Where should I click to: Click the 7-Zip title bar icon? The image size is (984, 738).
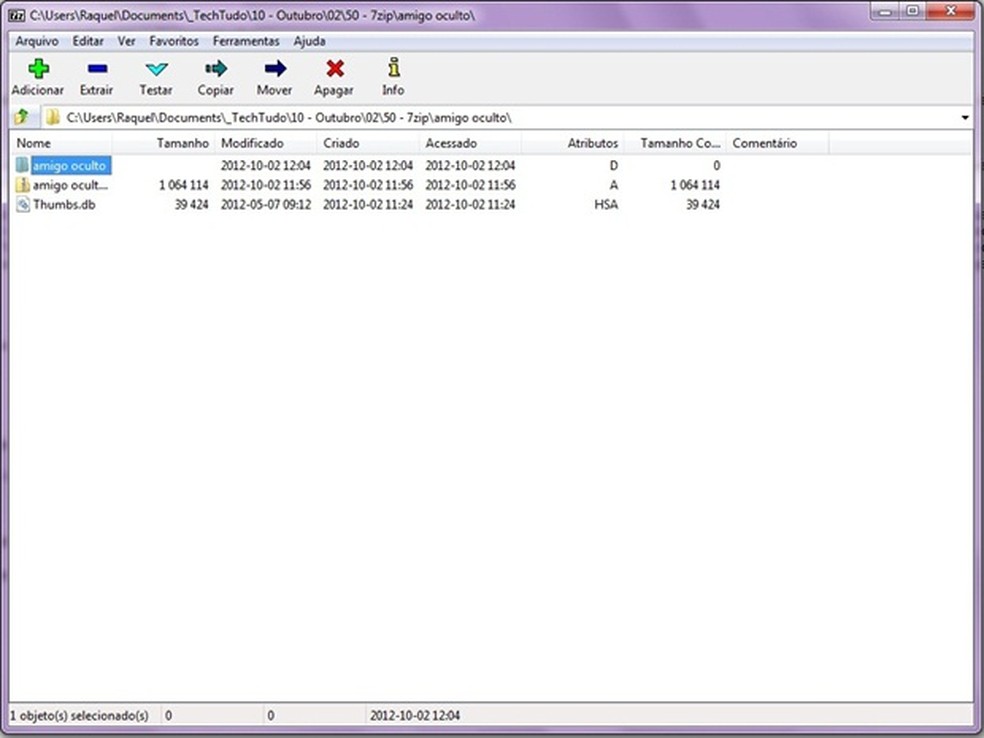point(17,15)
